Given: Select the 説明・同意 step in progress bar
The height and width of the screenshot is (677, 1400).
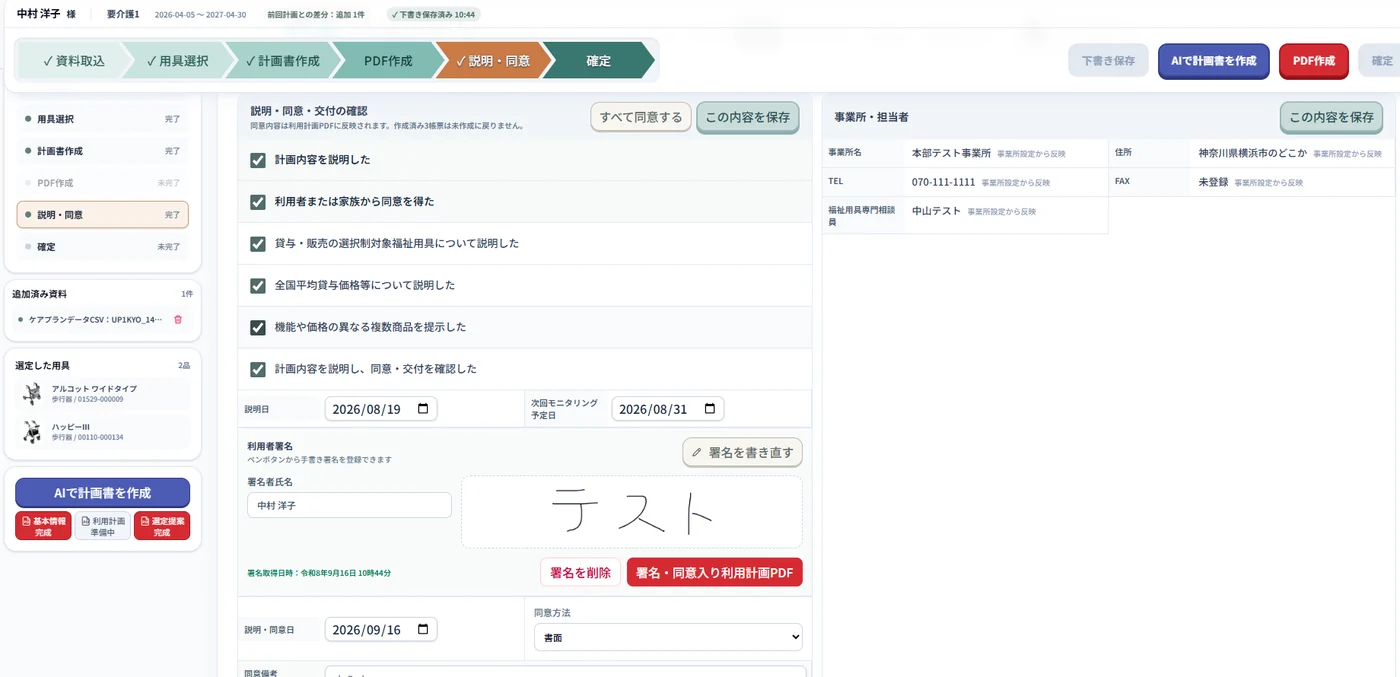Looking at the screenshot, I should (x=493, y=61).
